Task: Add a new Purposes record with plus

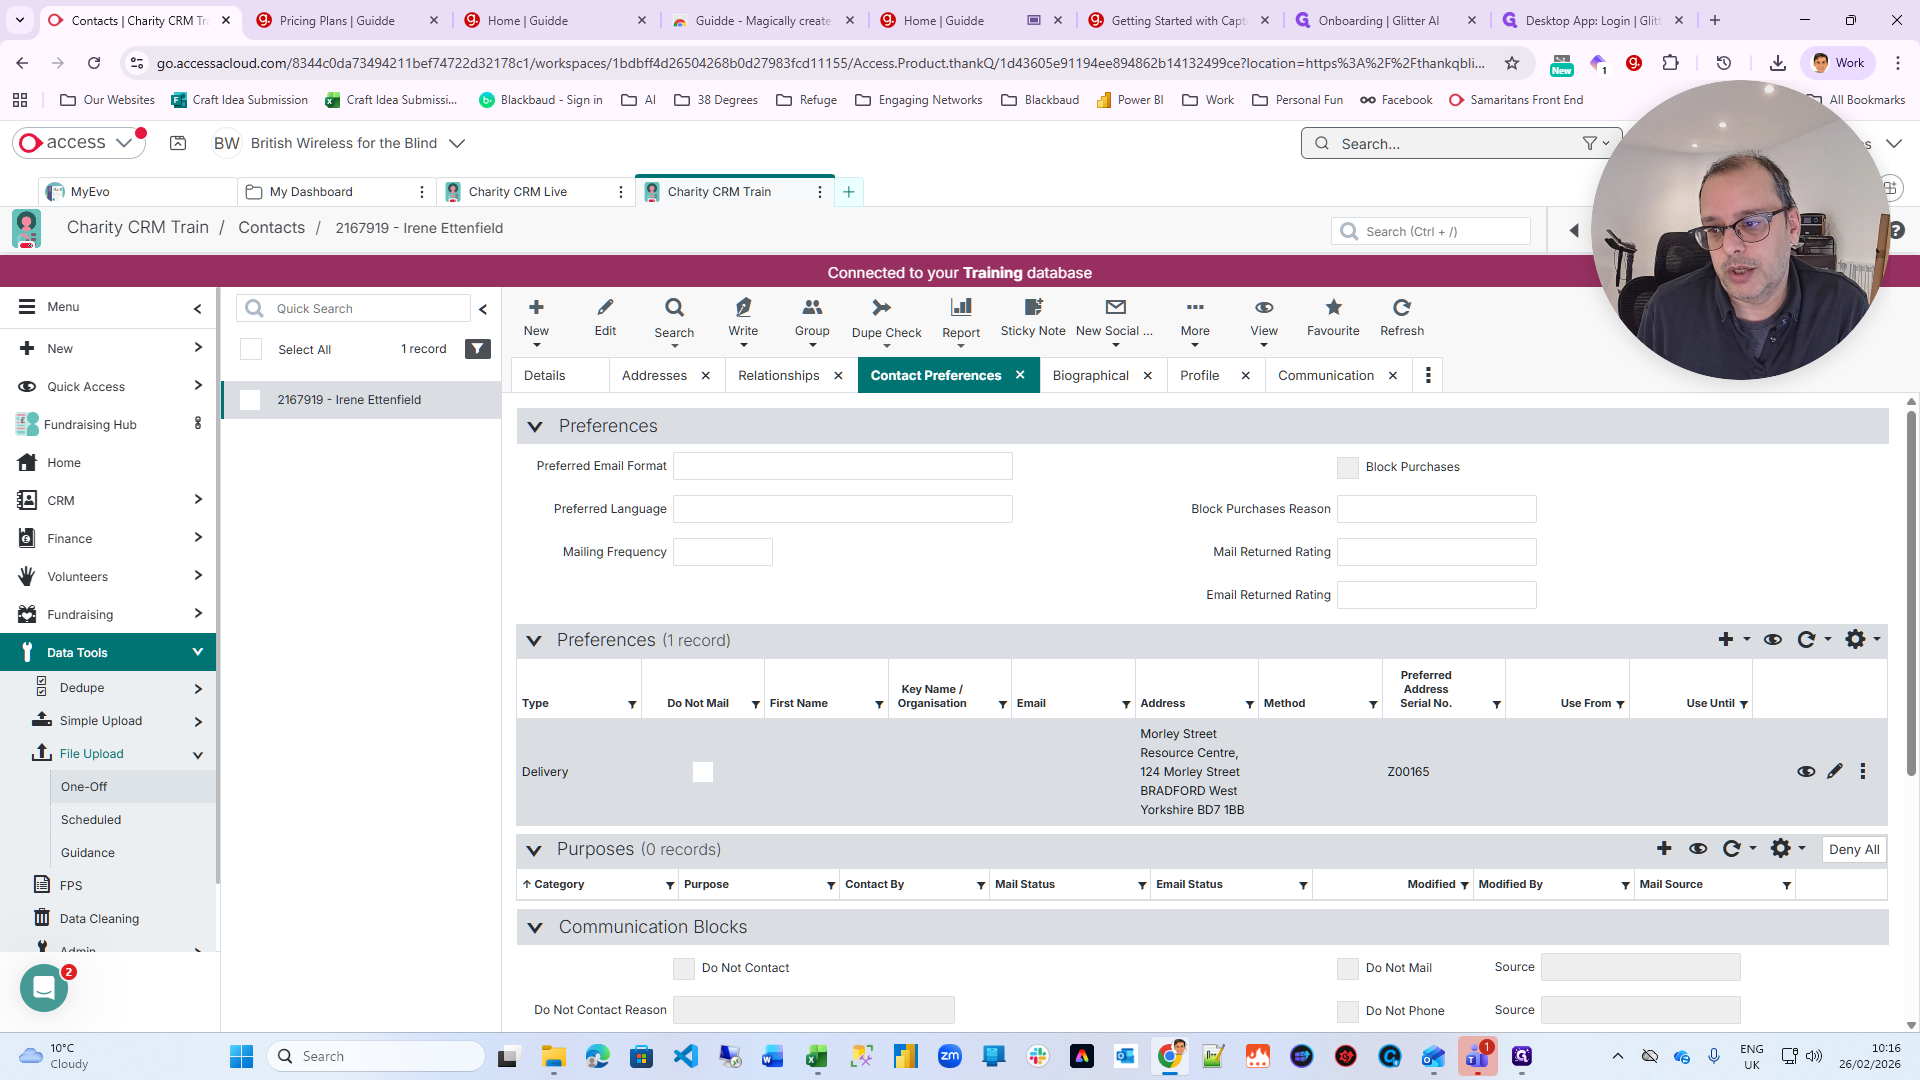Action: (1663, 849)
